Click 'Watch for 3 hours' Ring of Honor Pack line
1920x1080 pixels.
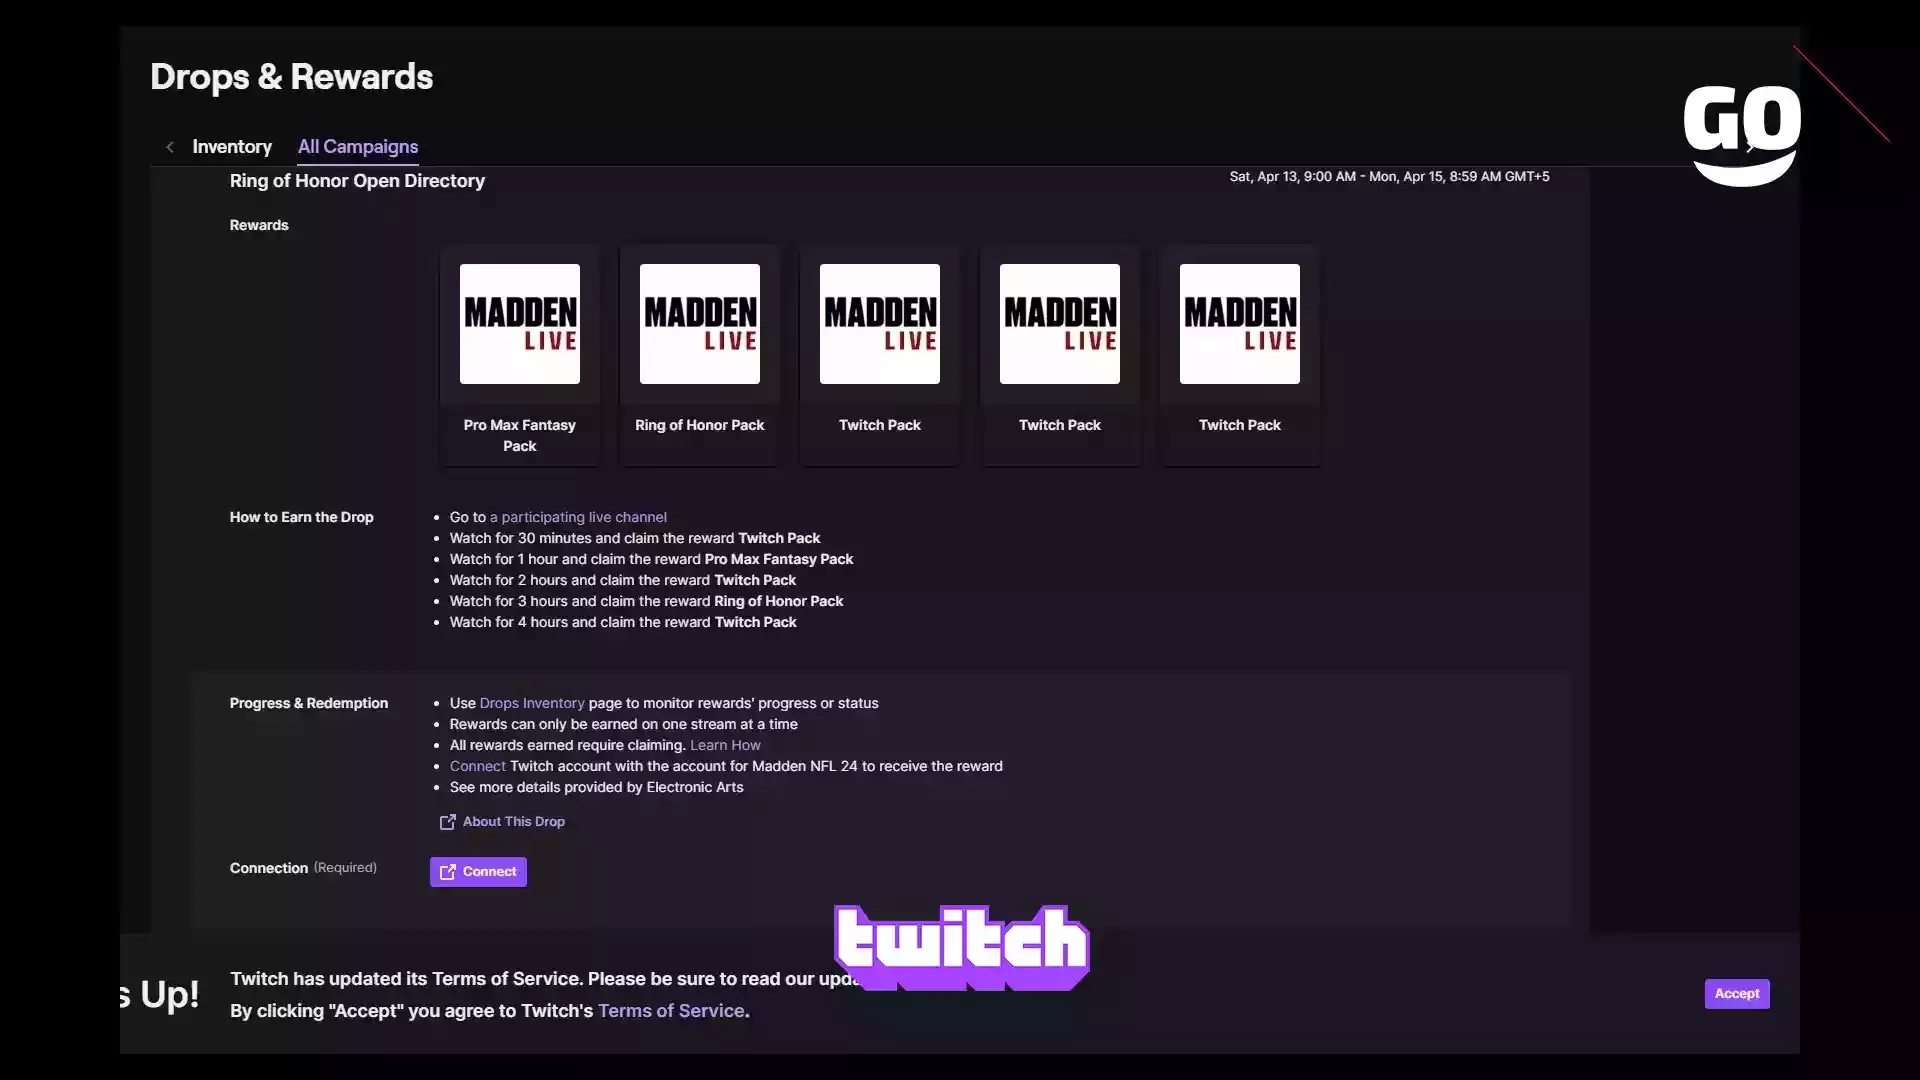click(646, 601)
